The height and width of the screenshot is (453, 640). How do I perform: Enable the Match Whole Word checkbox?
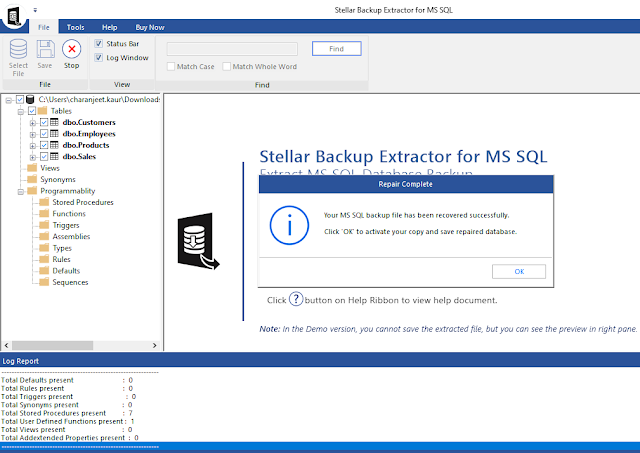[227, 66]
